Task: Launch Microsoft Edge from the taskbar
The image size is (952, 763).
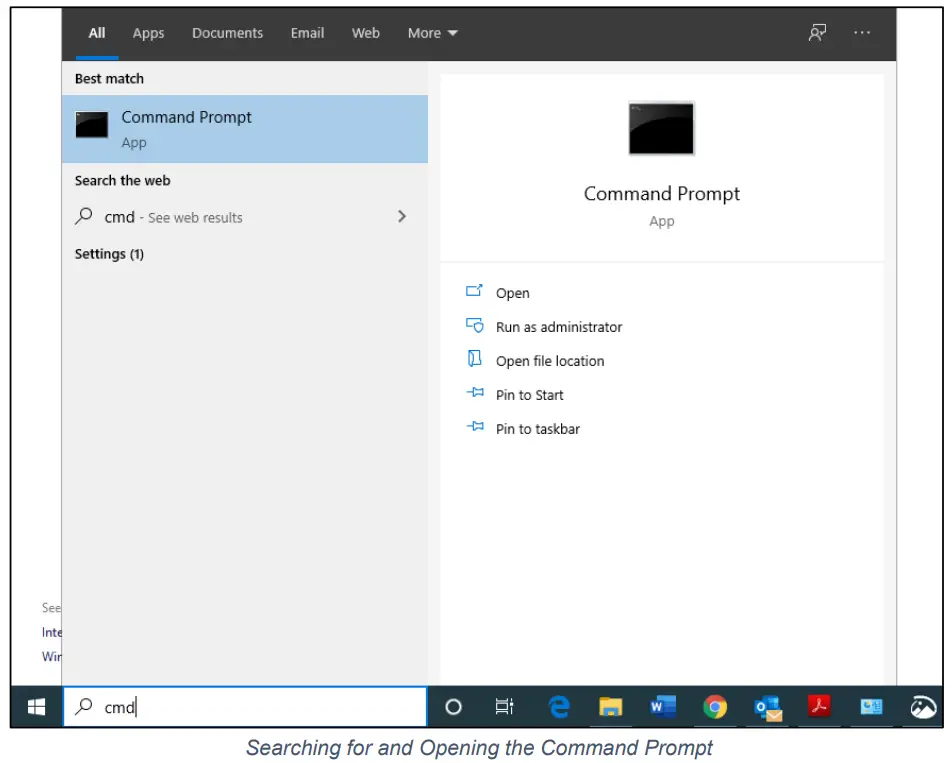Action: coord(559,707)
